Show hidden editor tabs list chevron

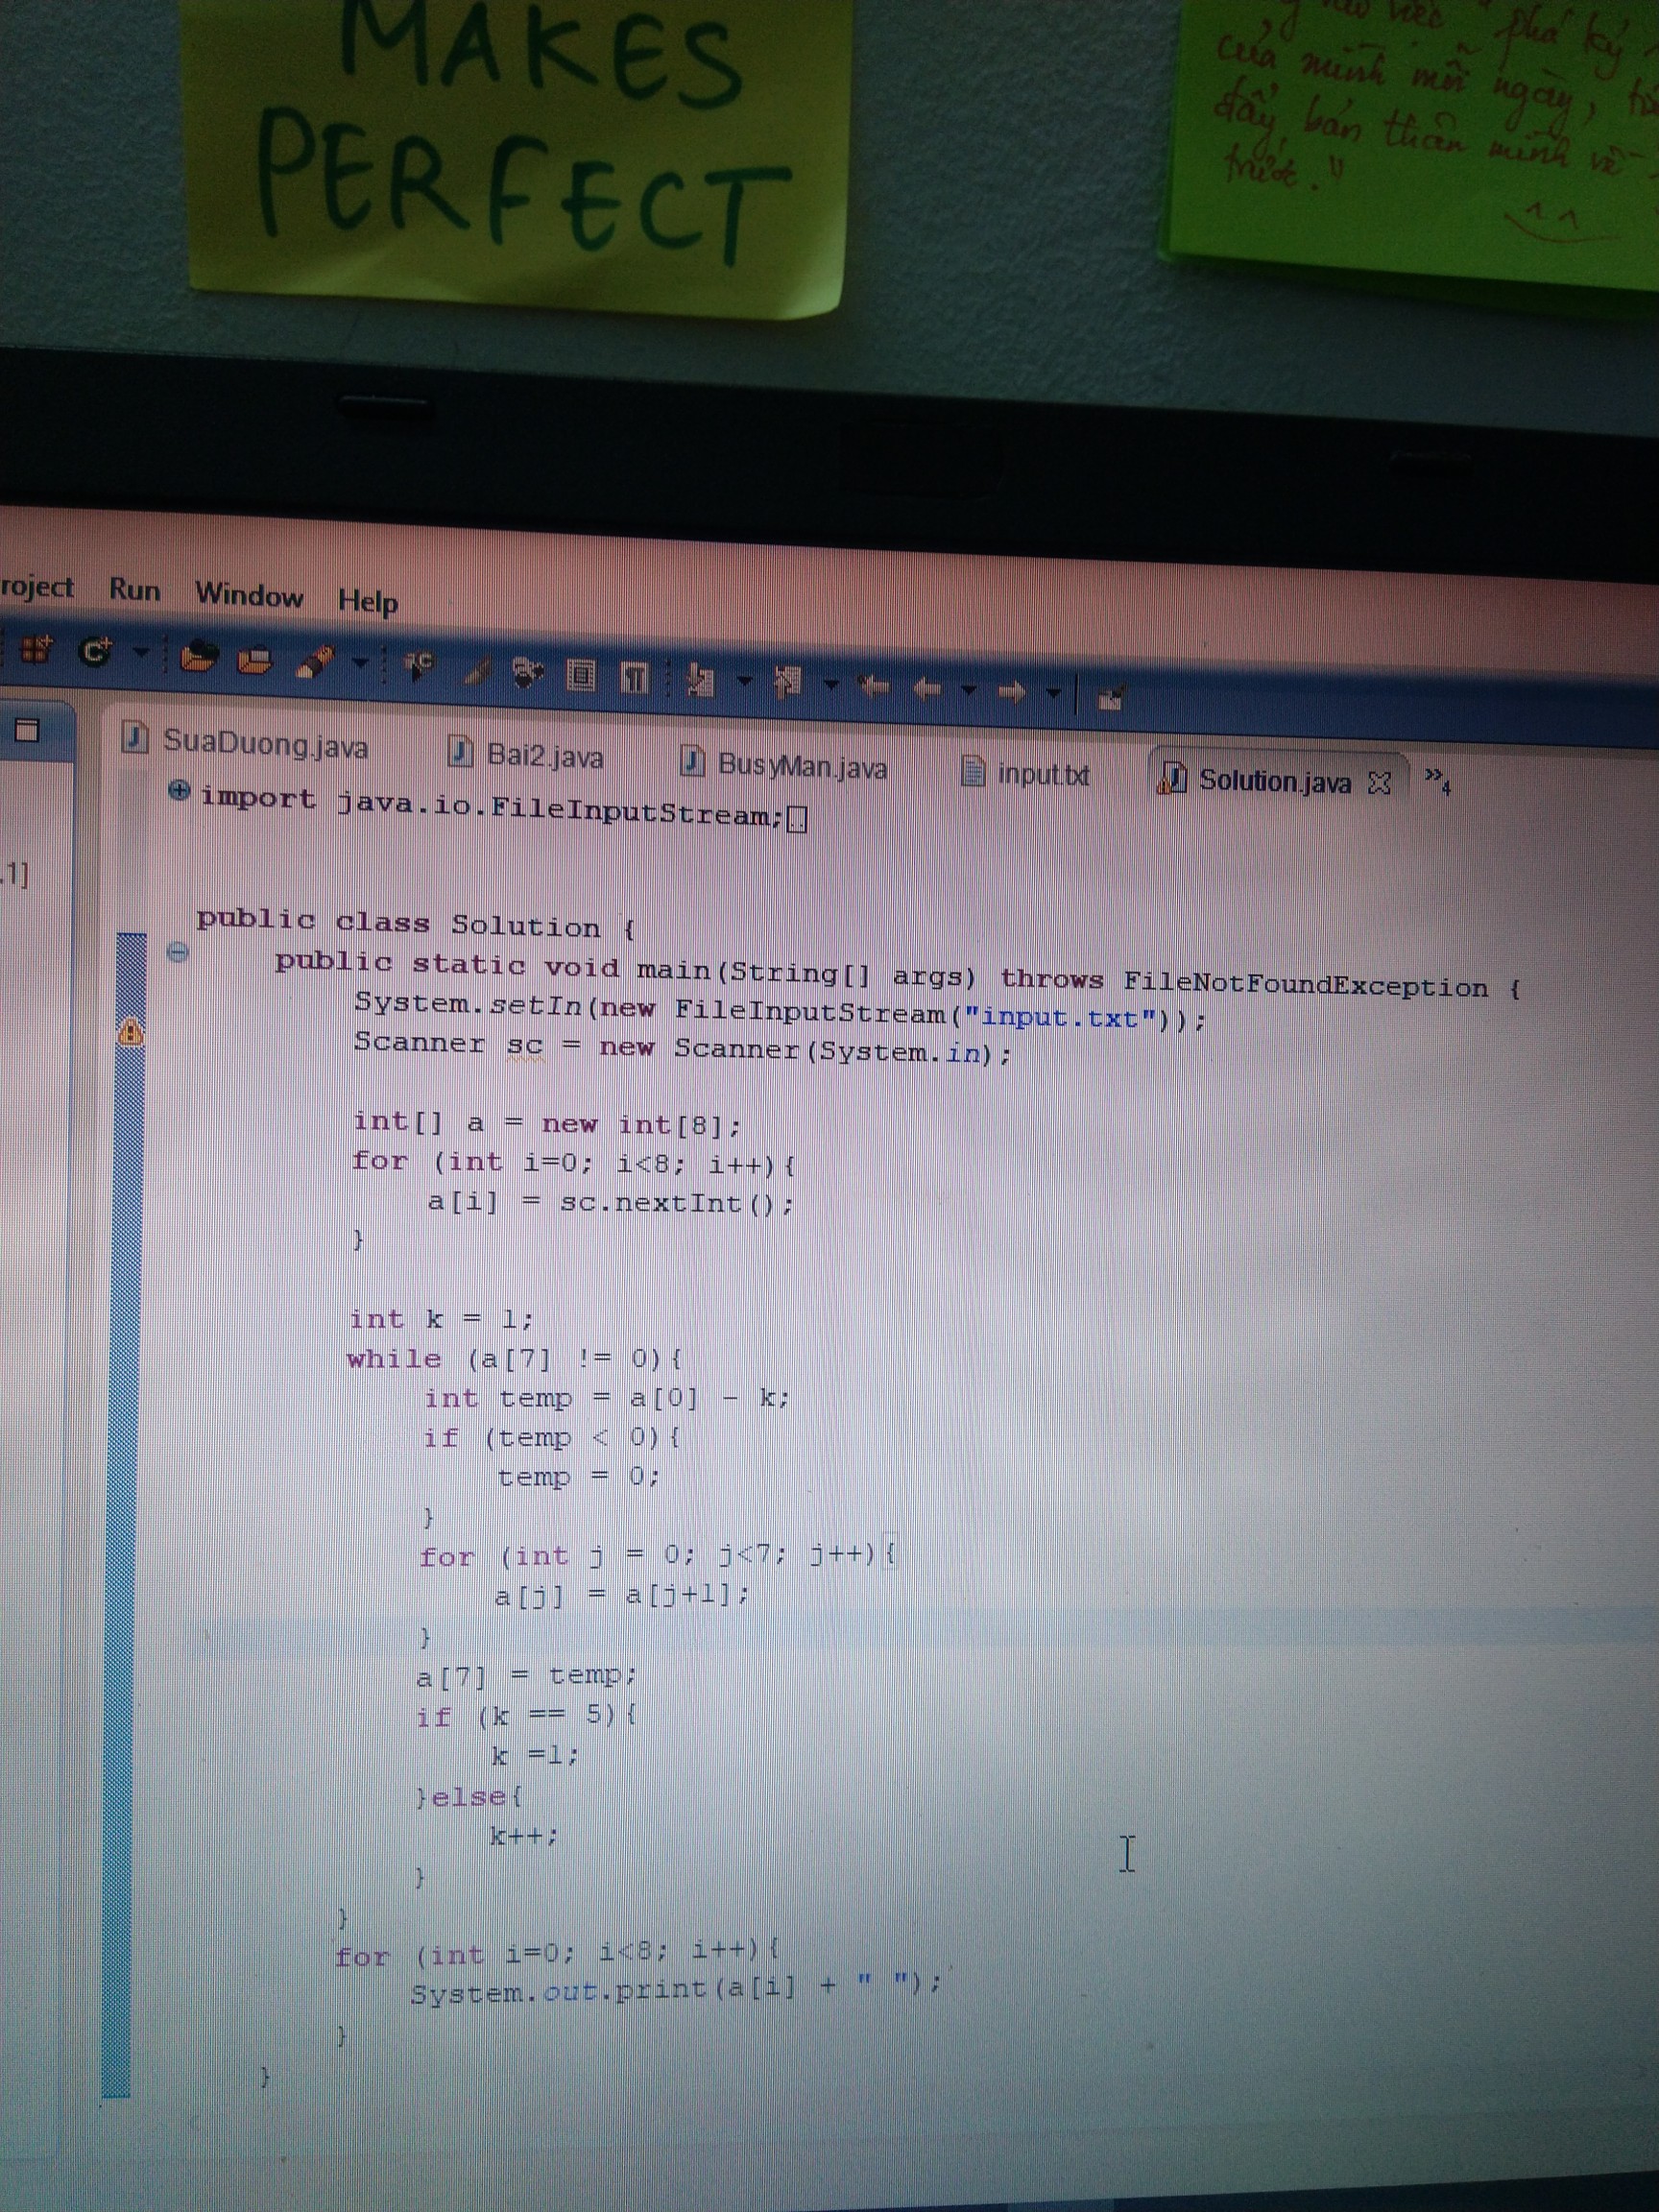(1436, 778)
